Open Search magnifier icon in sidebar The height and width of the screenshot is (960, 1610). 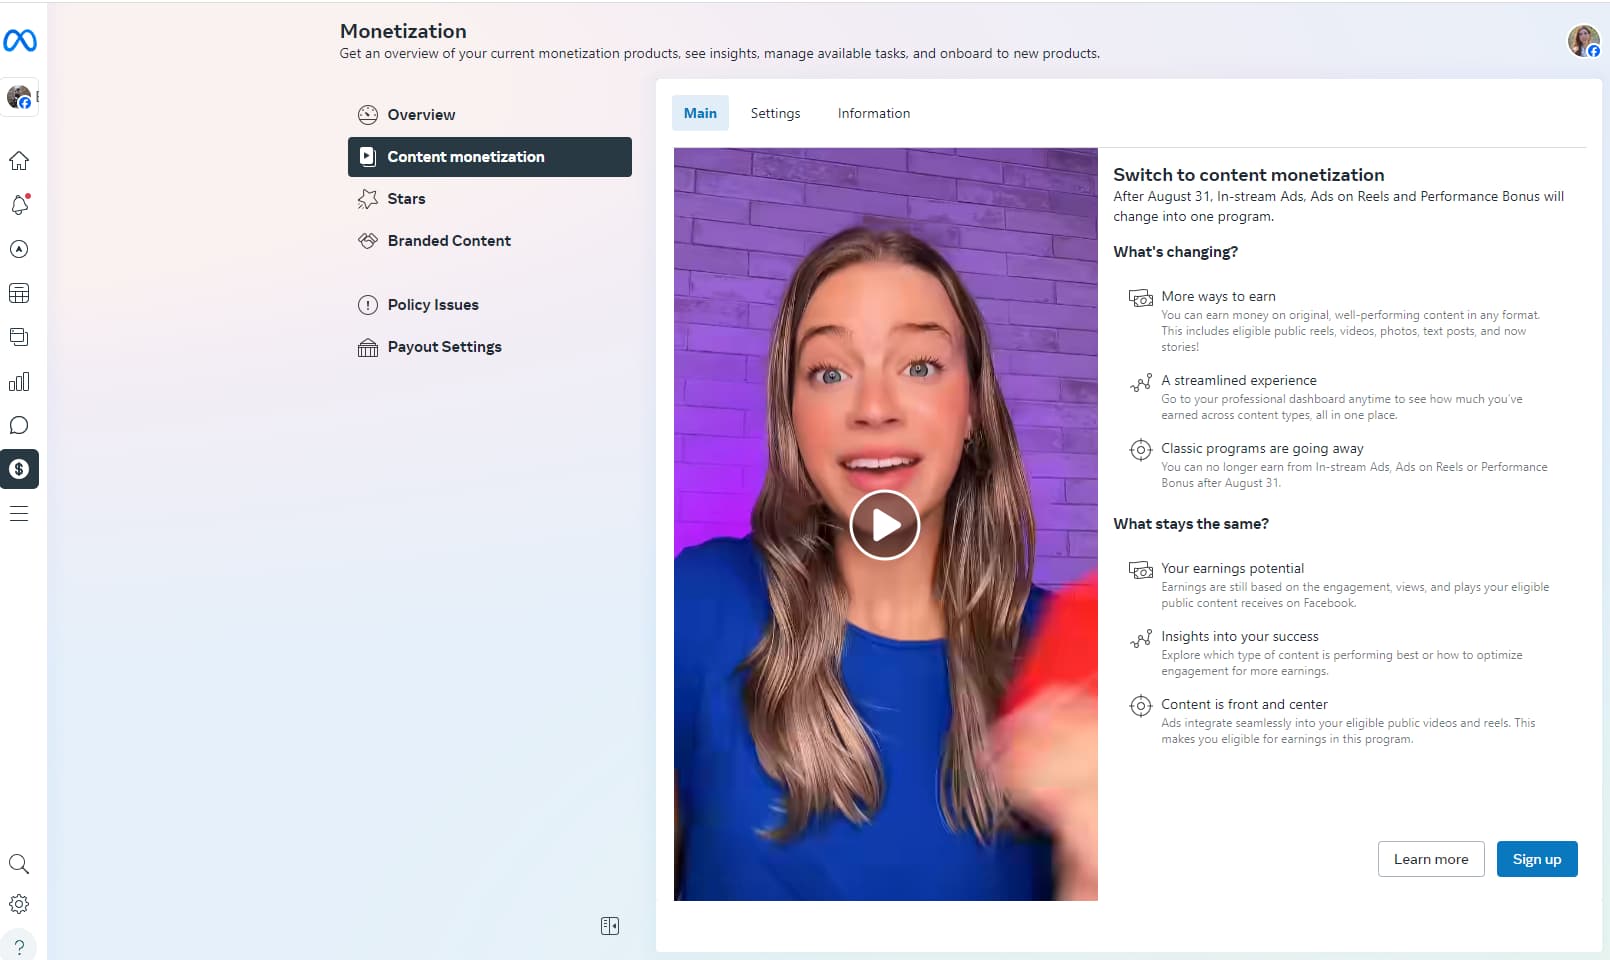pyautogui.click(x=19, y=864)
